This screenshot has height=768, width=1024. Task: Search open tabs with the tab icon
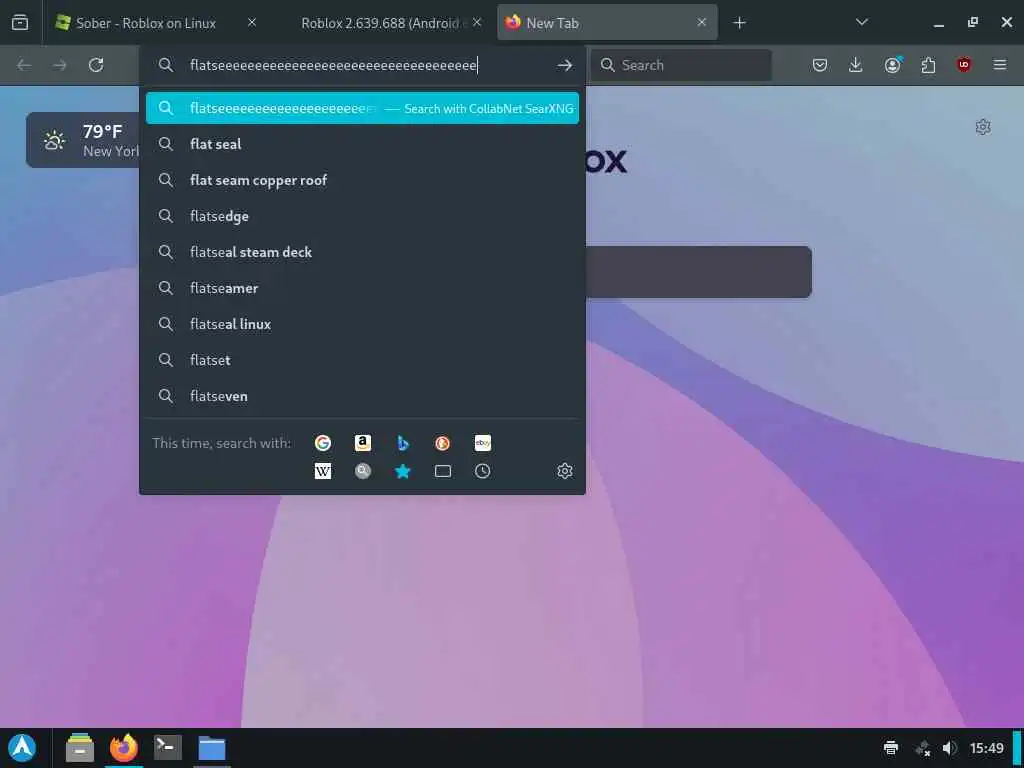[x=443, y=471]
